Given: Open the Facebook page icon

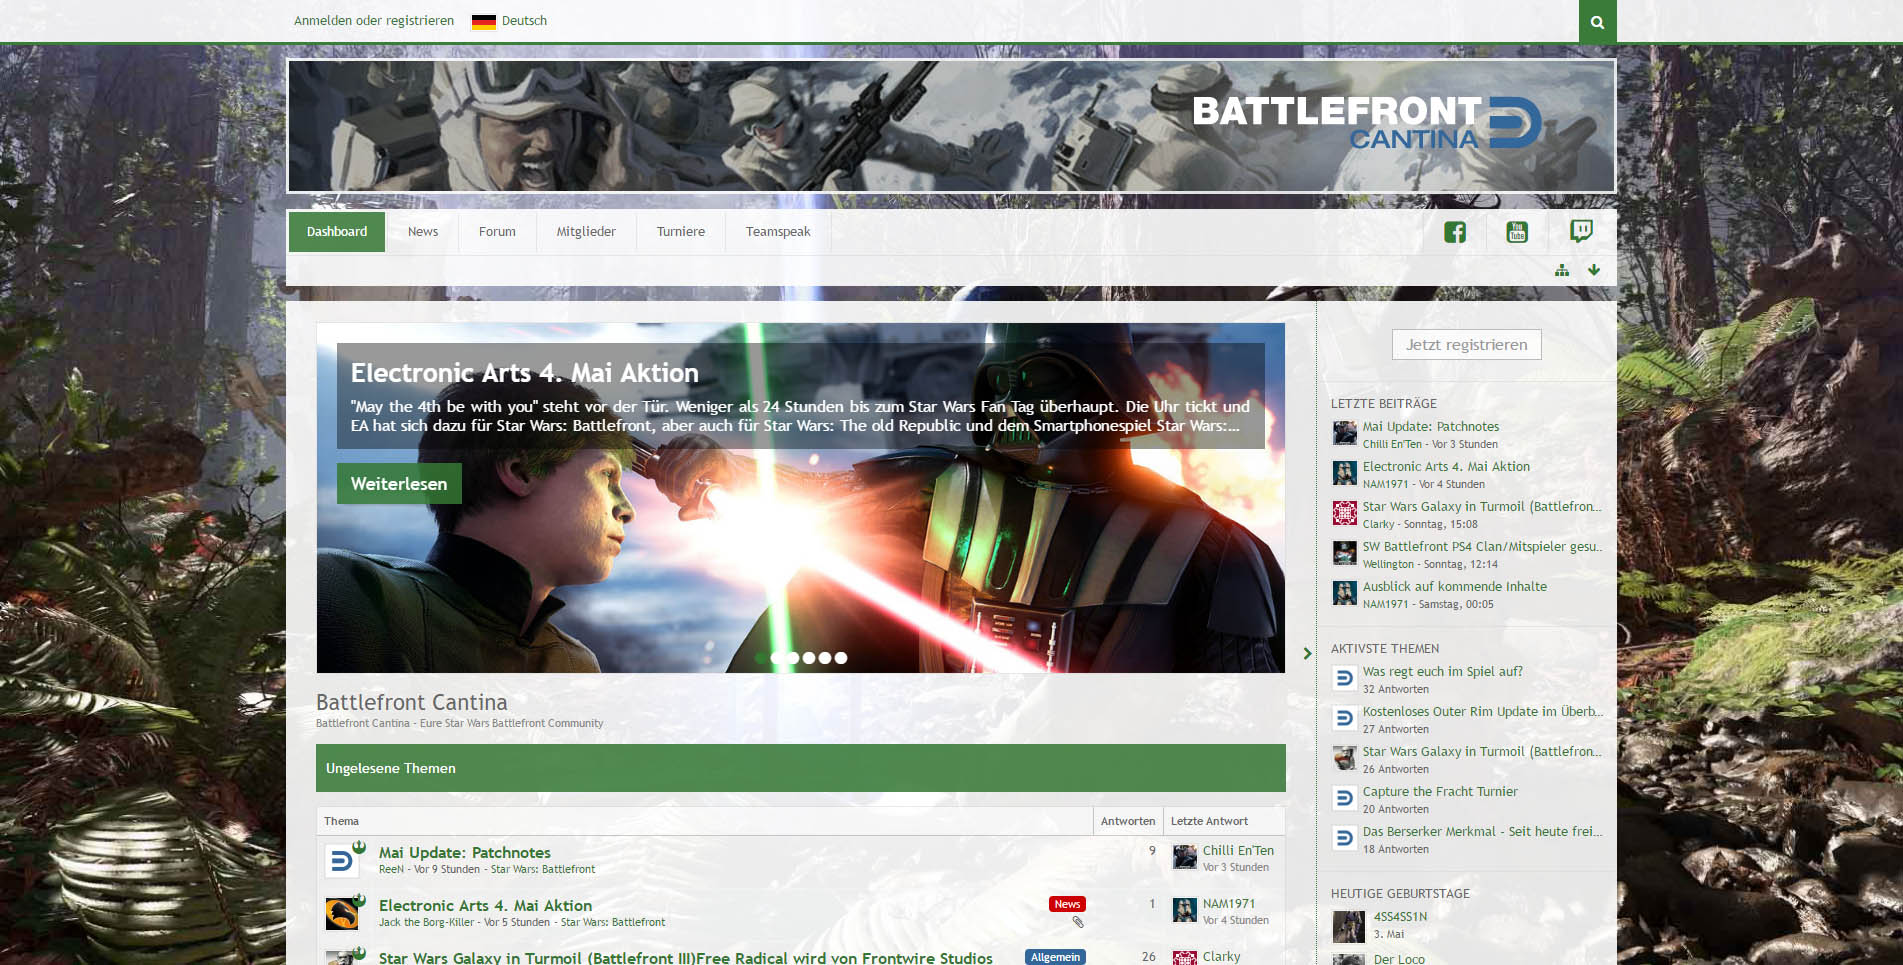Looking at the screenshot, I should coord(1455,232).
